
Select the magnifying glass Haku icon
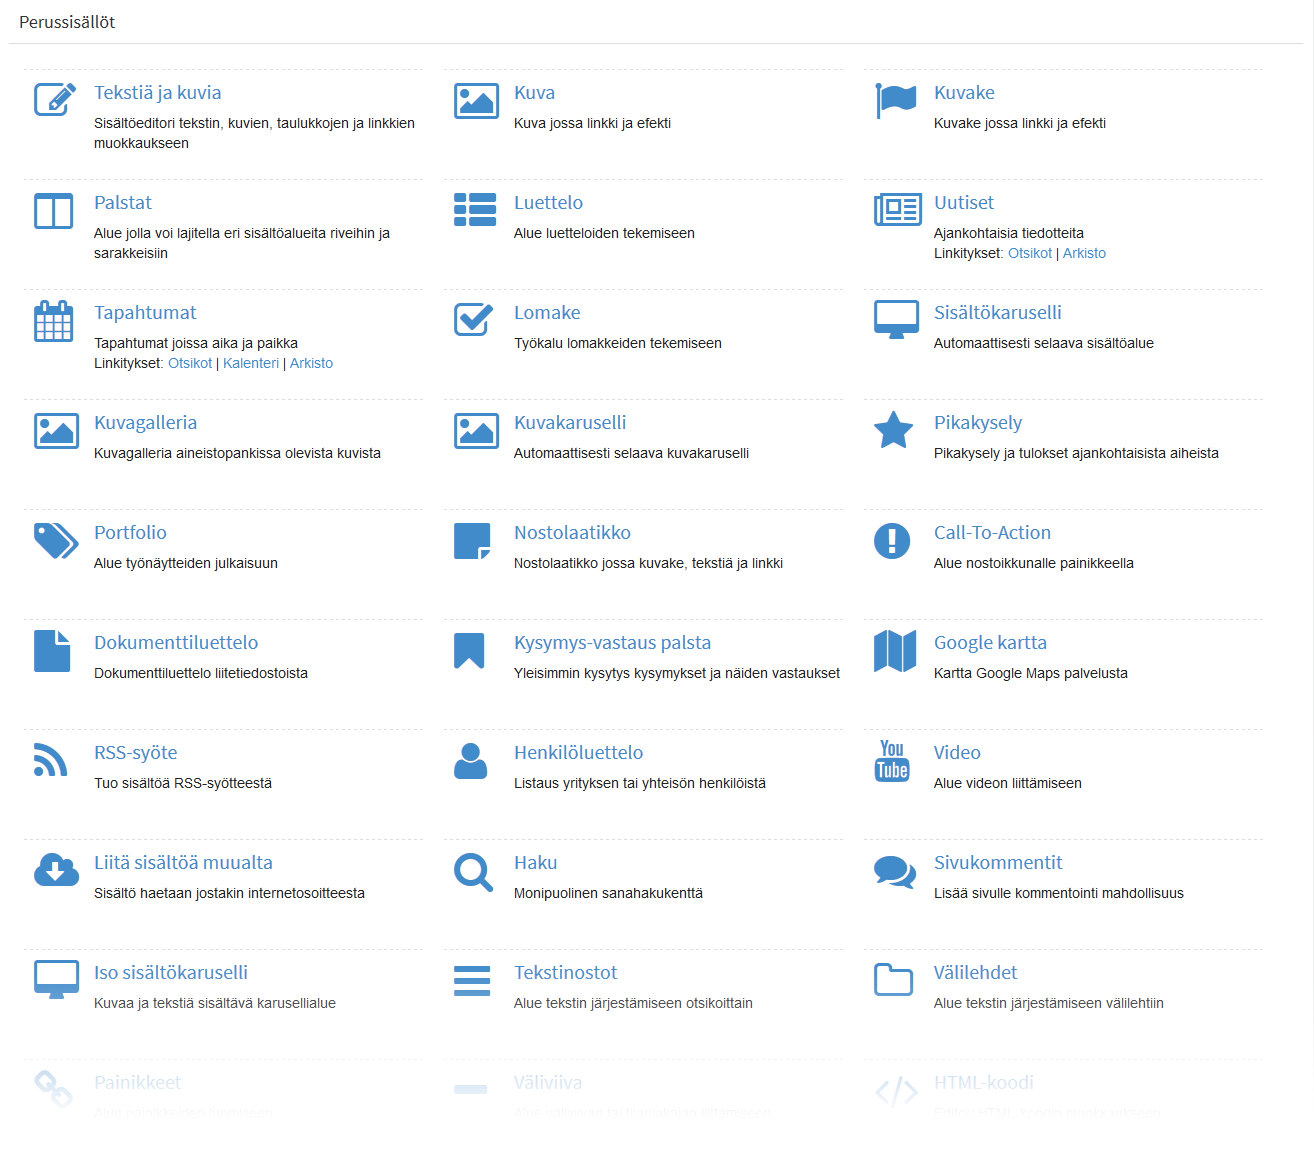pyautogui.click(x=473, y=871)
